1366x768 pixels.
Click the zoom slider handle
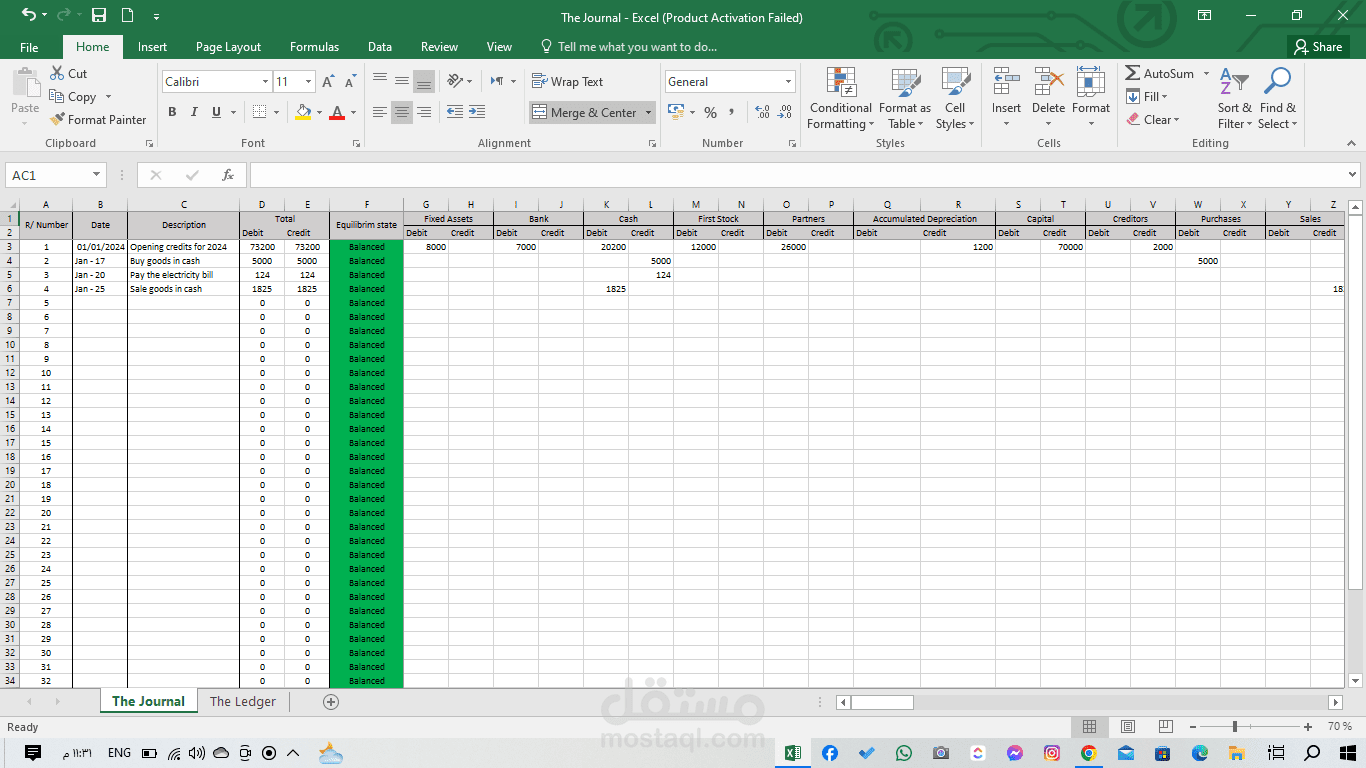point(1235,727)
